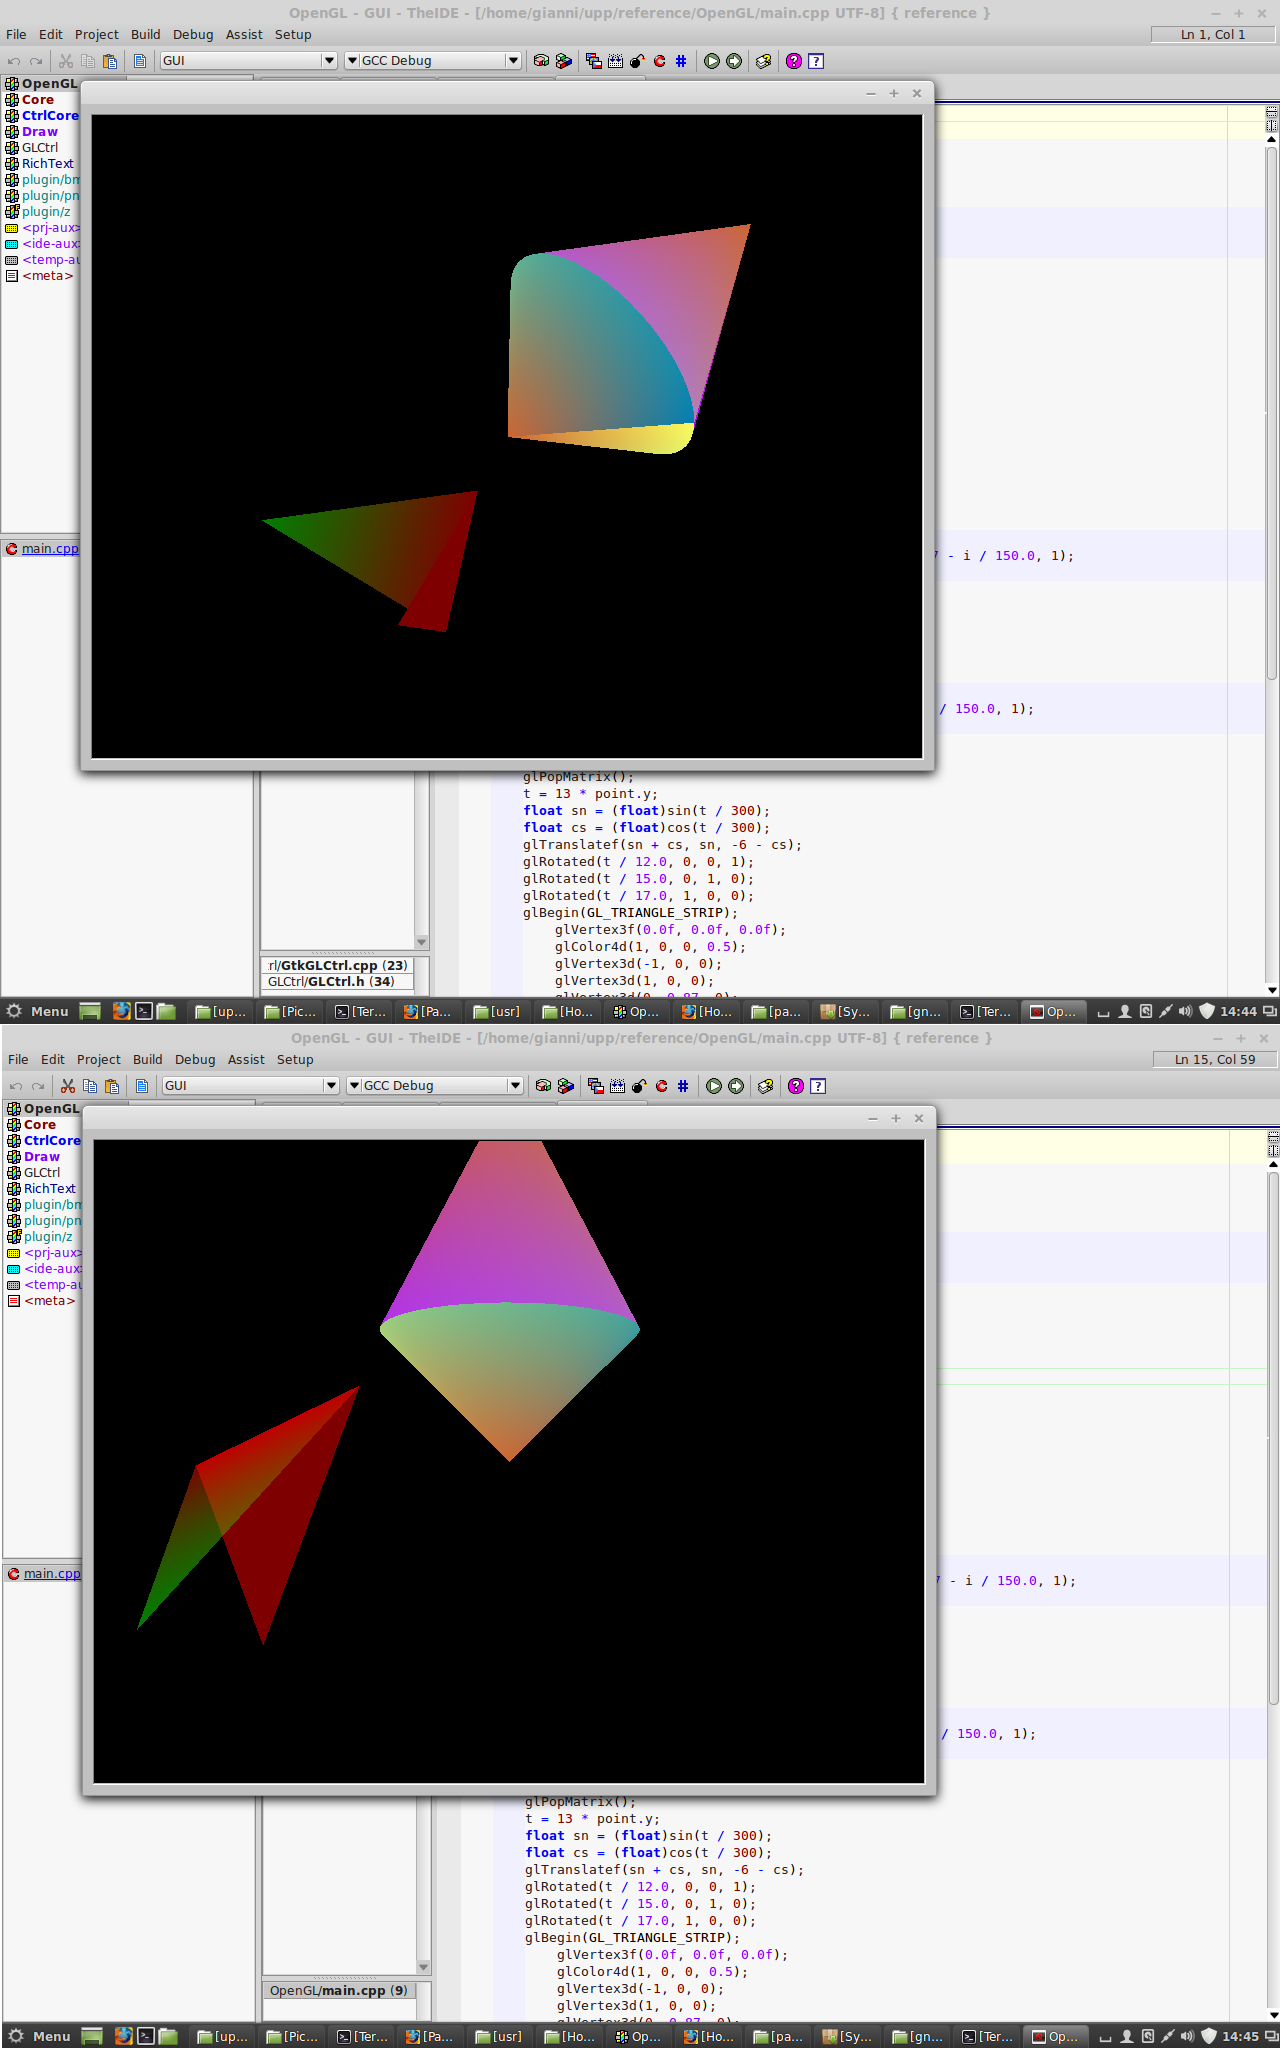The image size is (1280, 2048).
Task: Select the CtrlCore package in the upper package list
Action: click(50, 116)
